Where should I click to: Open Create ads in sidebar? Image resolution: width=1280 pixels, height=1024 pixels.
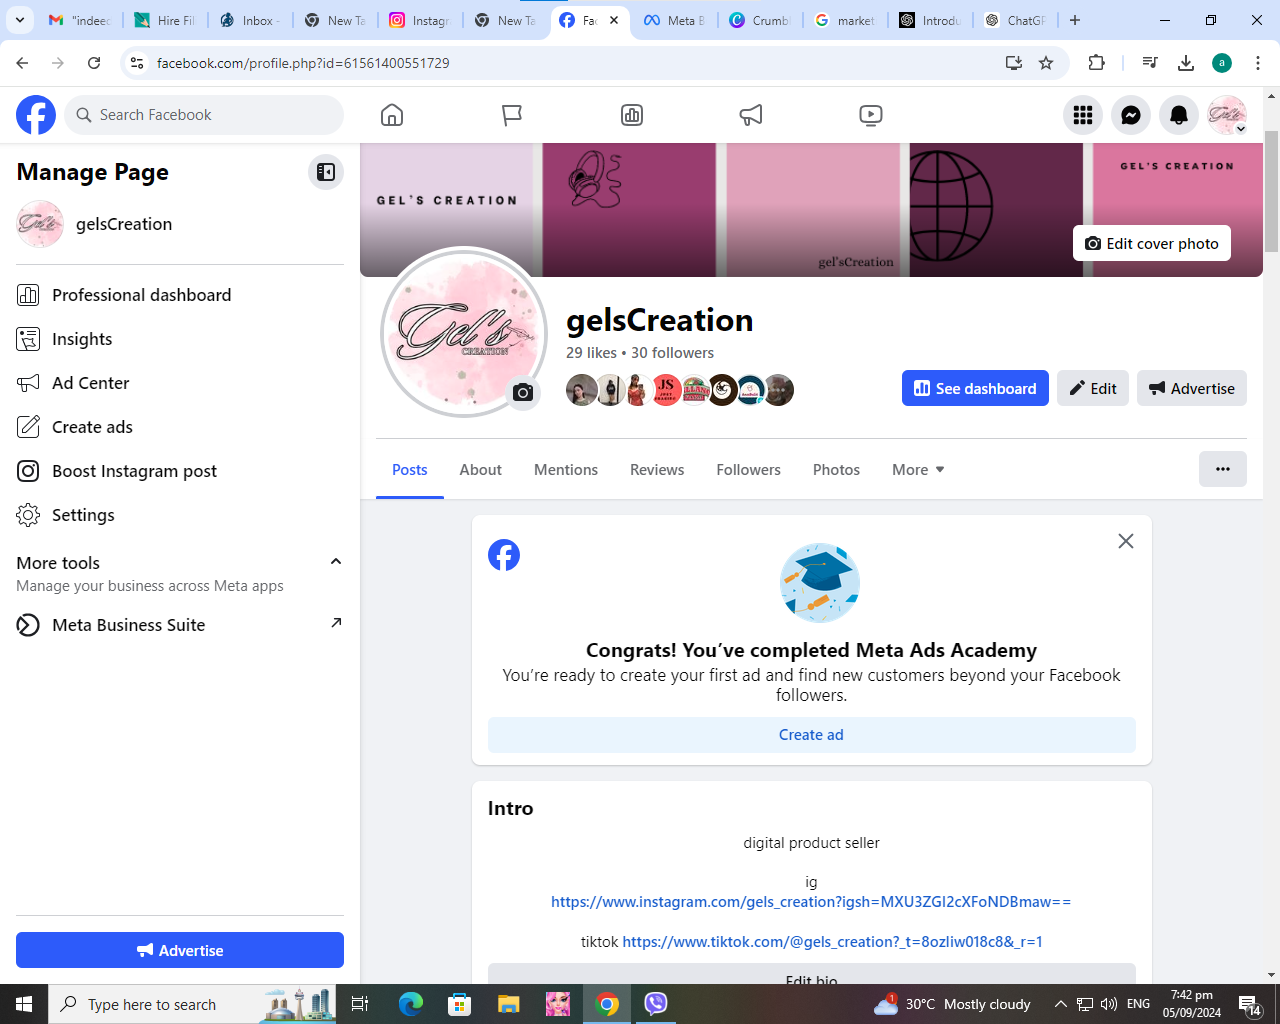[180, 427]
